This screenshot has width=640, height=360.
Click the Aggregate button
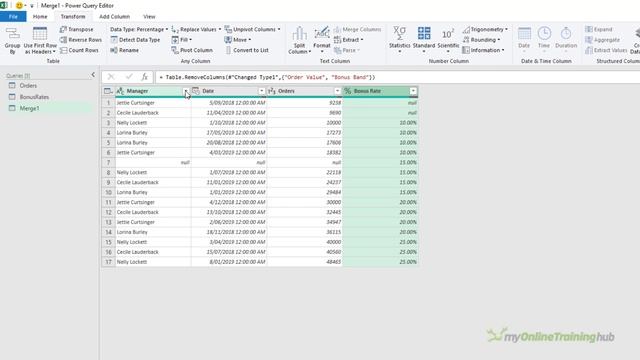tap(602, 40)
